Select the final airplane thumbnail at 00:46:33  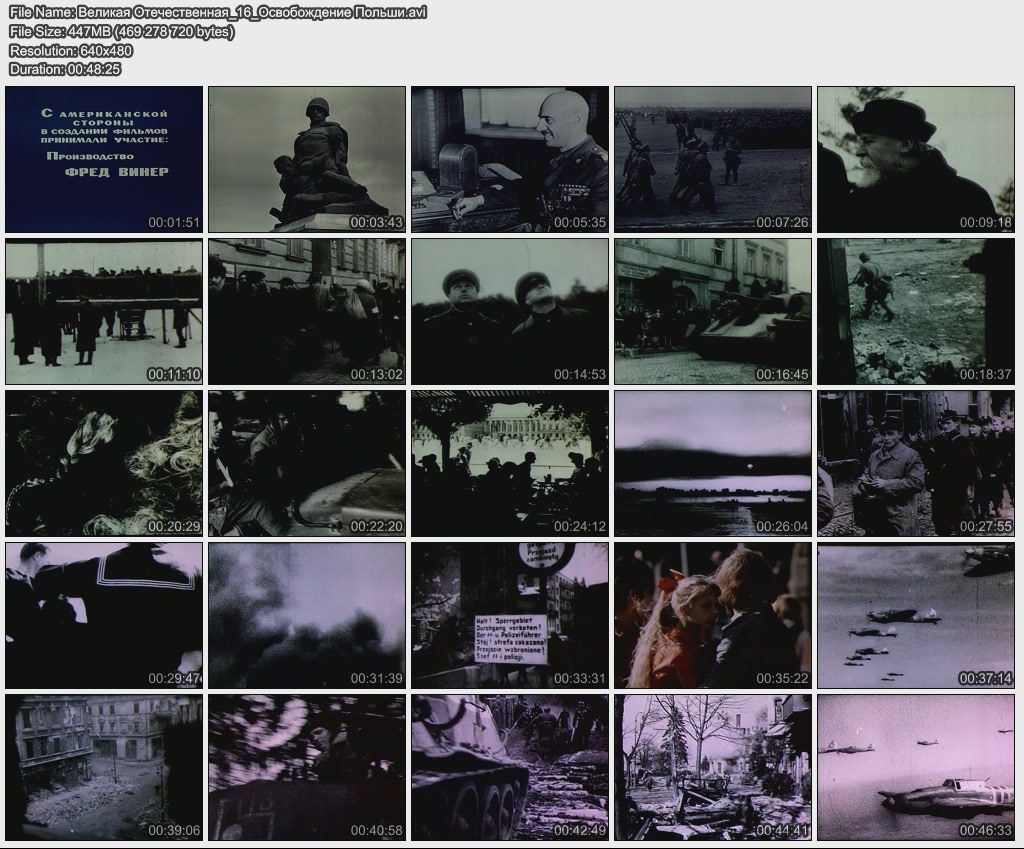click(x=916, y=767)
